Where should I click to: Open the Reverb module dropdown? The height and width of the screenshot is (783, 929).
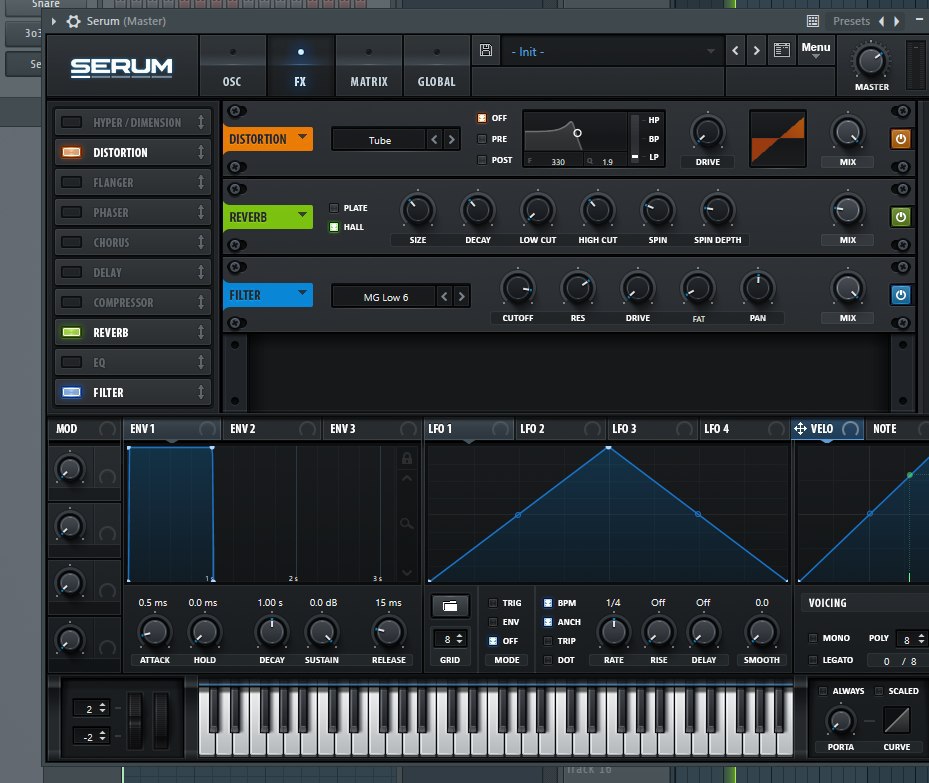point(303,214)
